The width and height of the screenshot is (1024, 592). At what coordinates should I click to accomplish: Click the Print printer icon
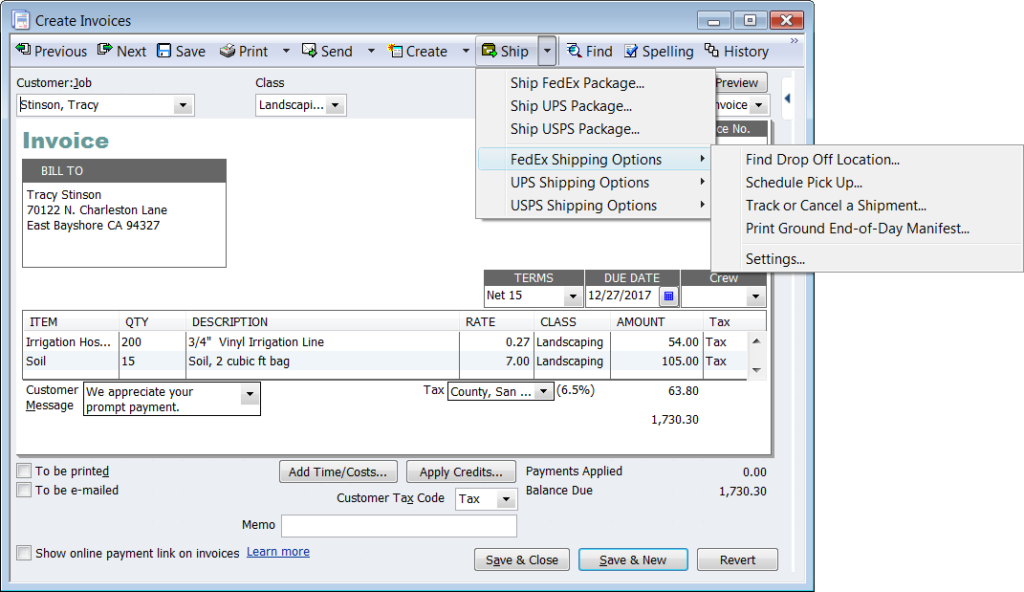point(227,51)
